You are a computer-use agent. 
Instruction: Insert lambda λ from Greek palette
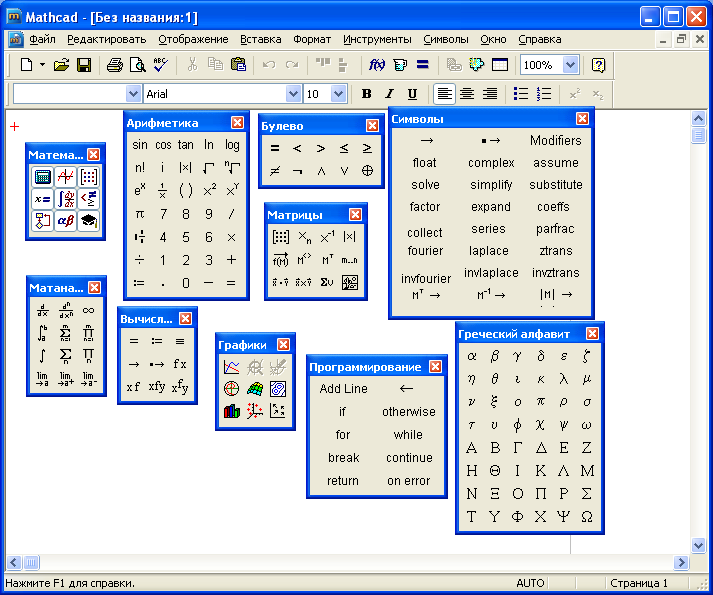click(x=564, y=379)
